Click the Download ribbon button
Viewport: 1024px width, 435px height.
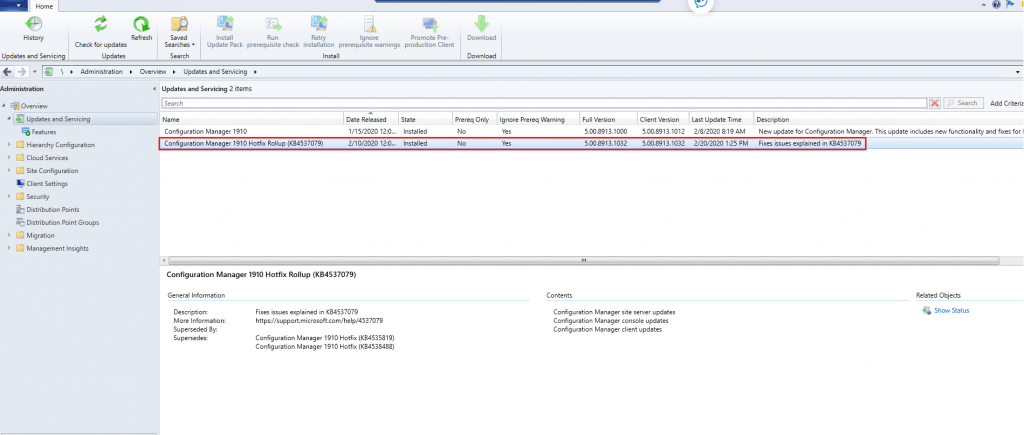(x=481, y=29)
